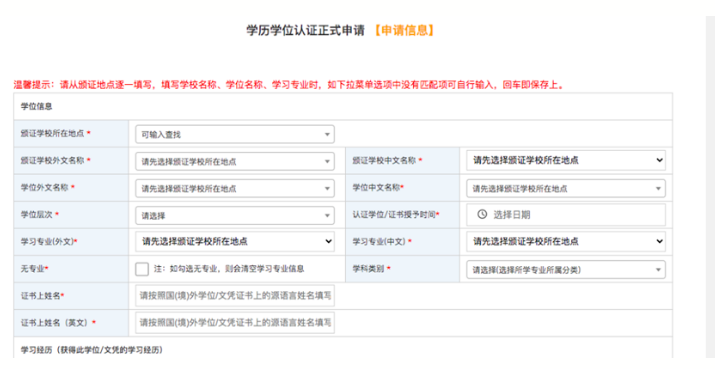Expand 学位层次 请选择 dropdown
The image size is (715, 369).
point(235,216)
